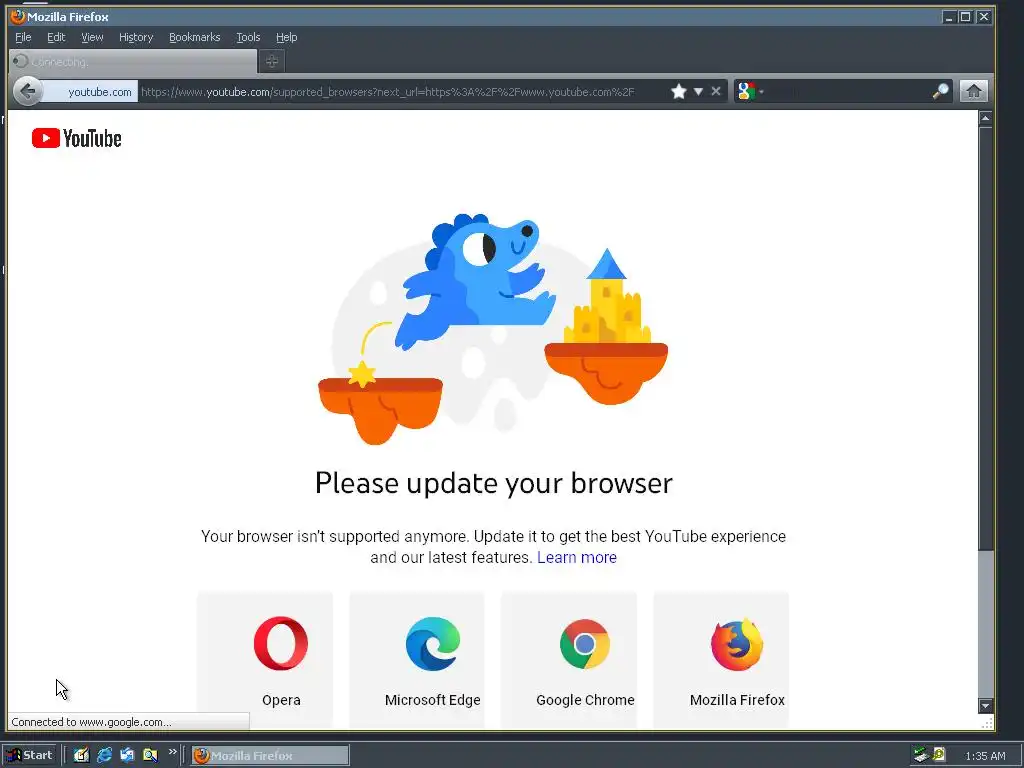Viewport: 1024px width, 768px height.
Task: Launch Internet Explorer from quick launch
Action: tap(104, 755)
